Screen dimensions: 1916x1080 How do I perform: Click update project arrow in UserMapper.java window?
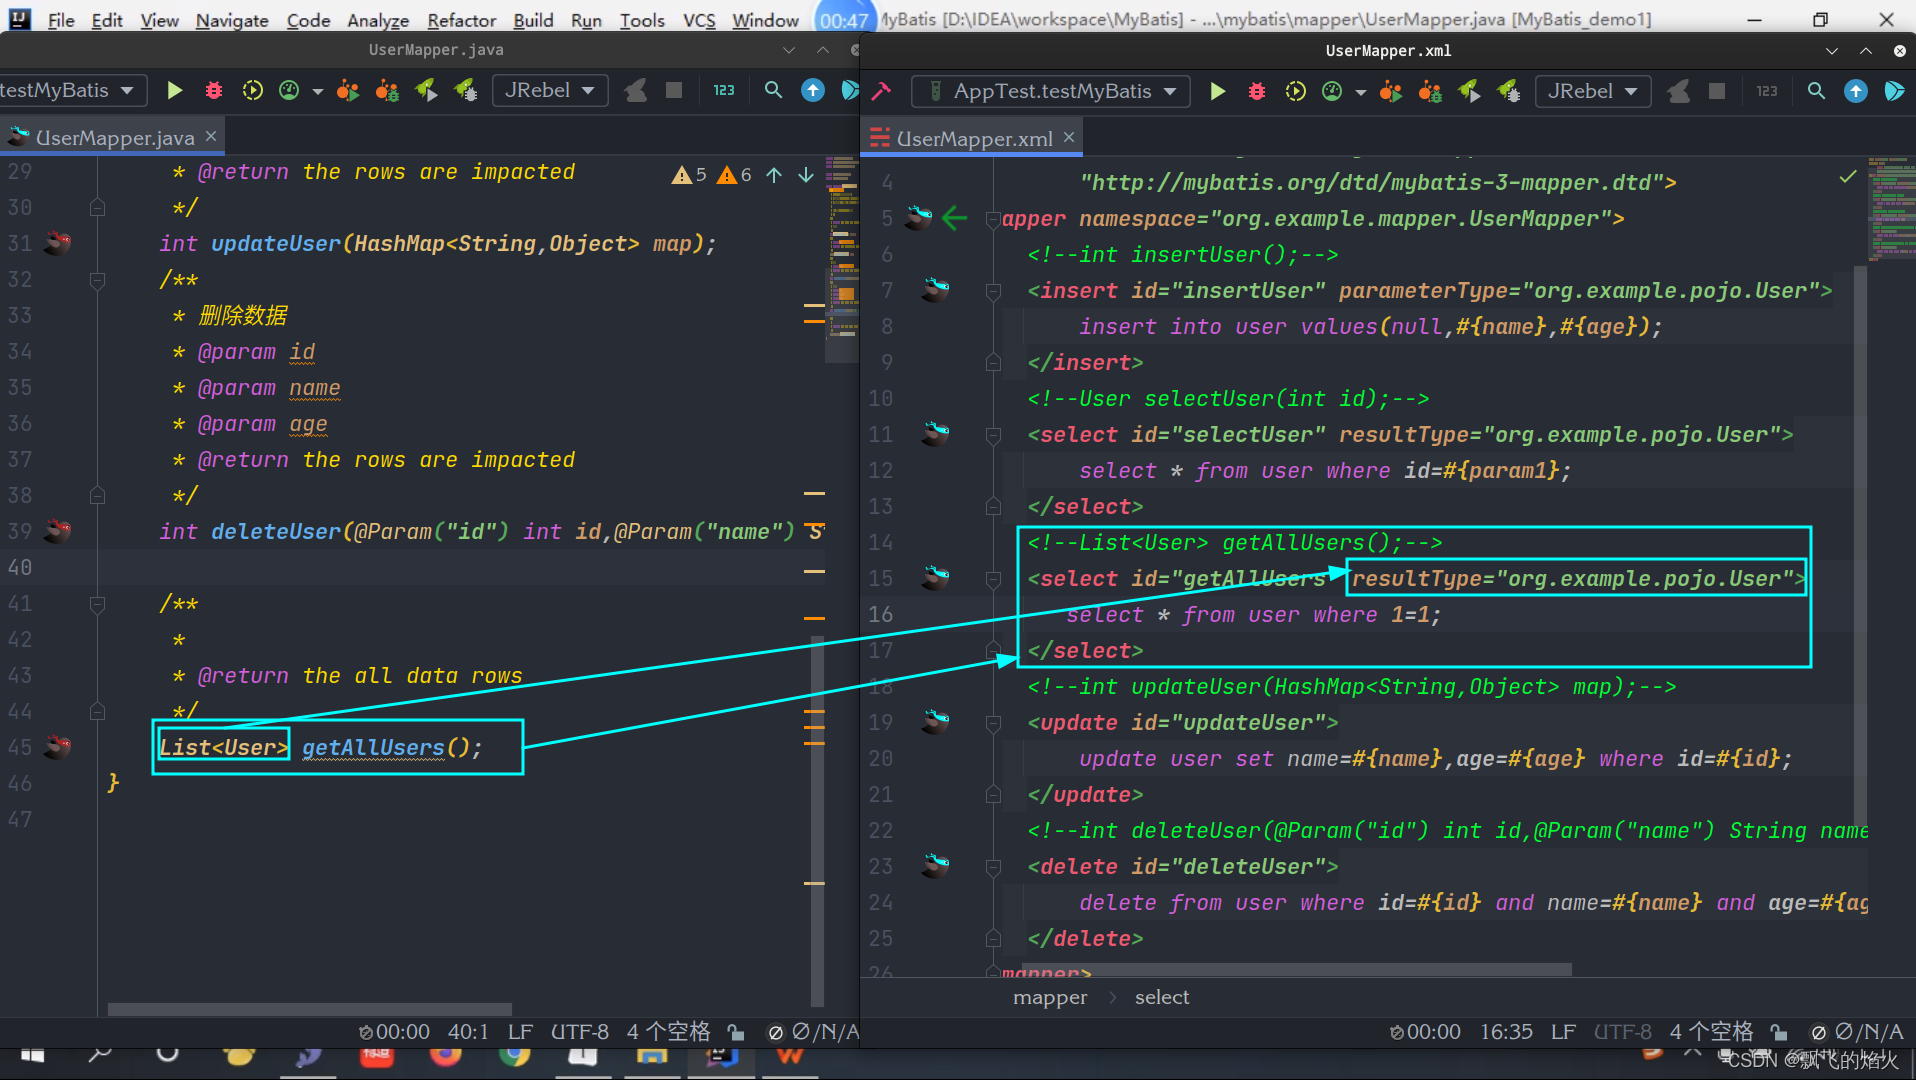coord(813,91)
